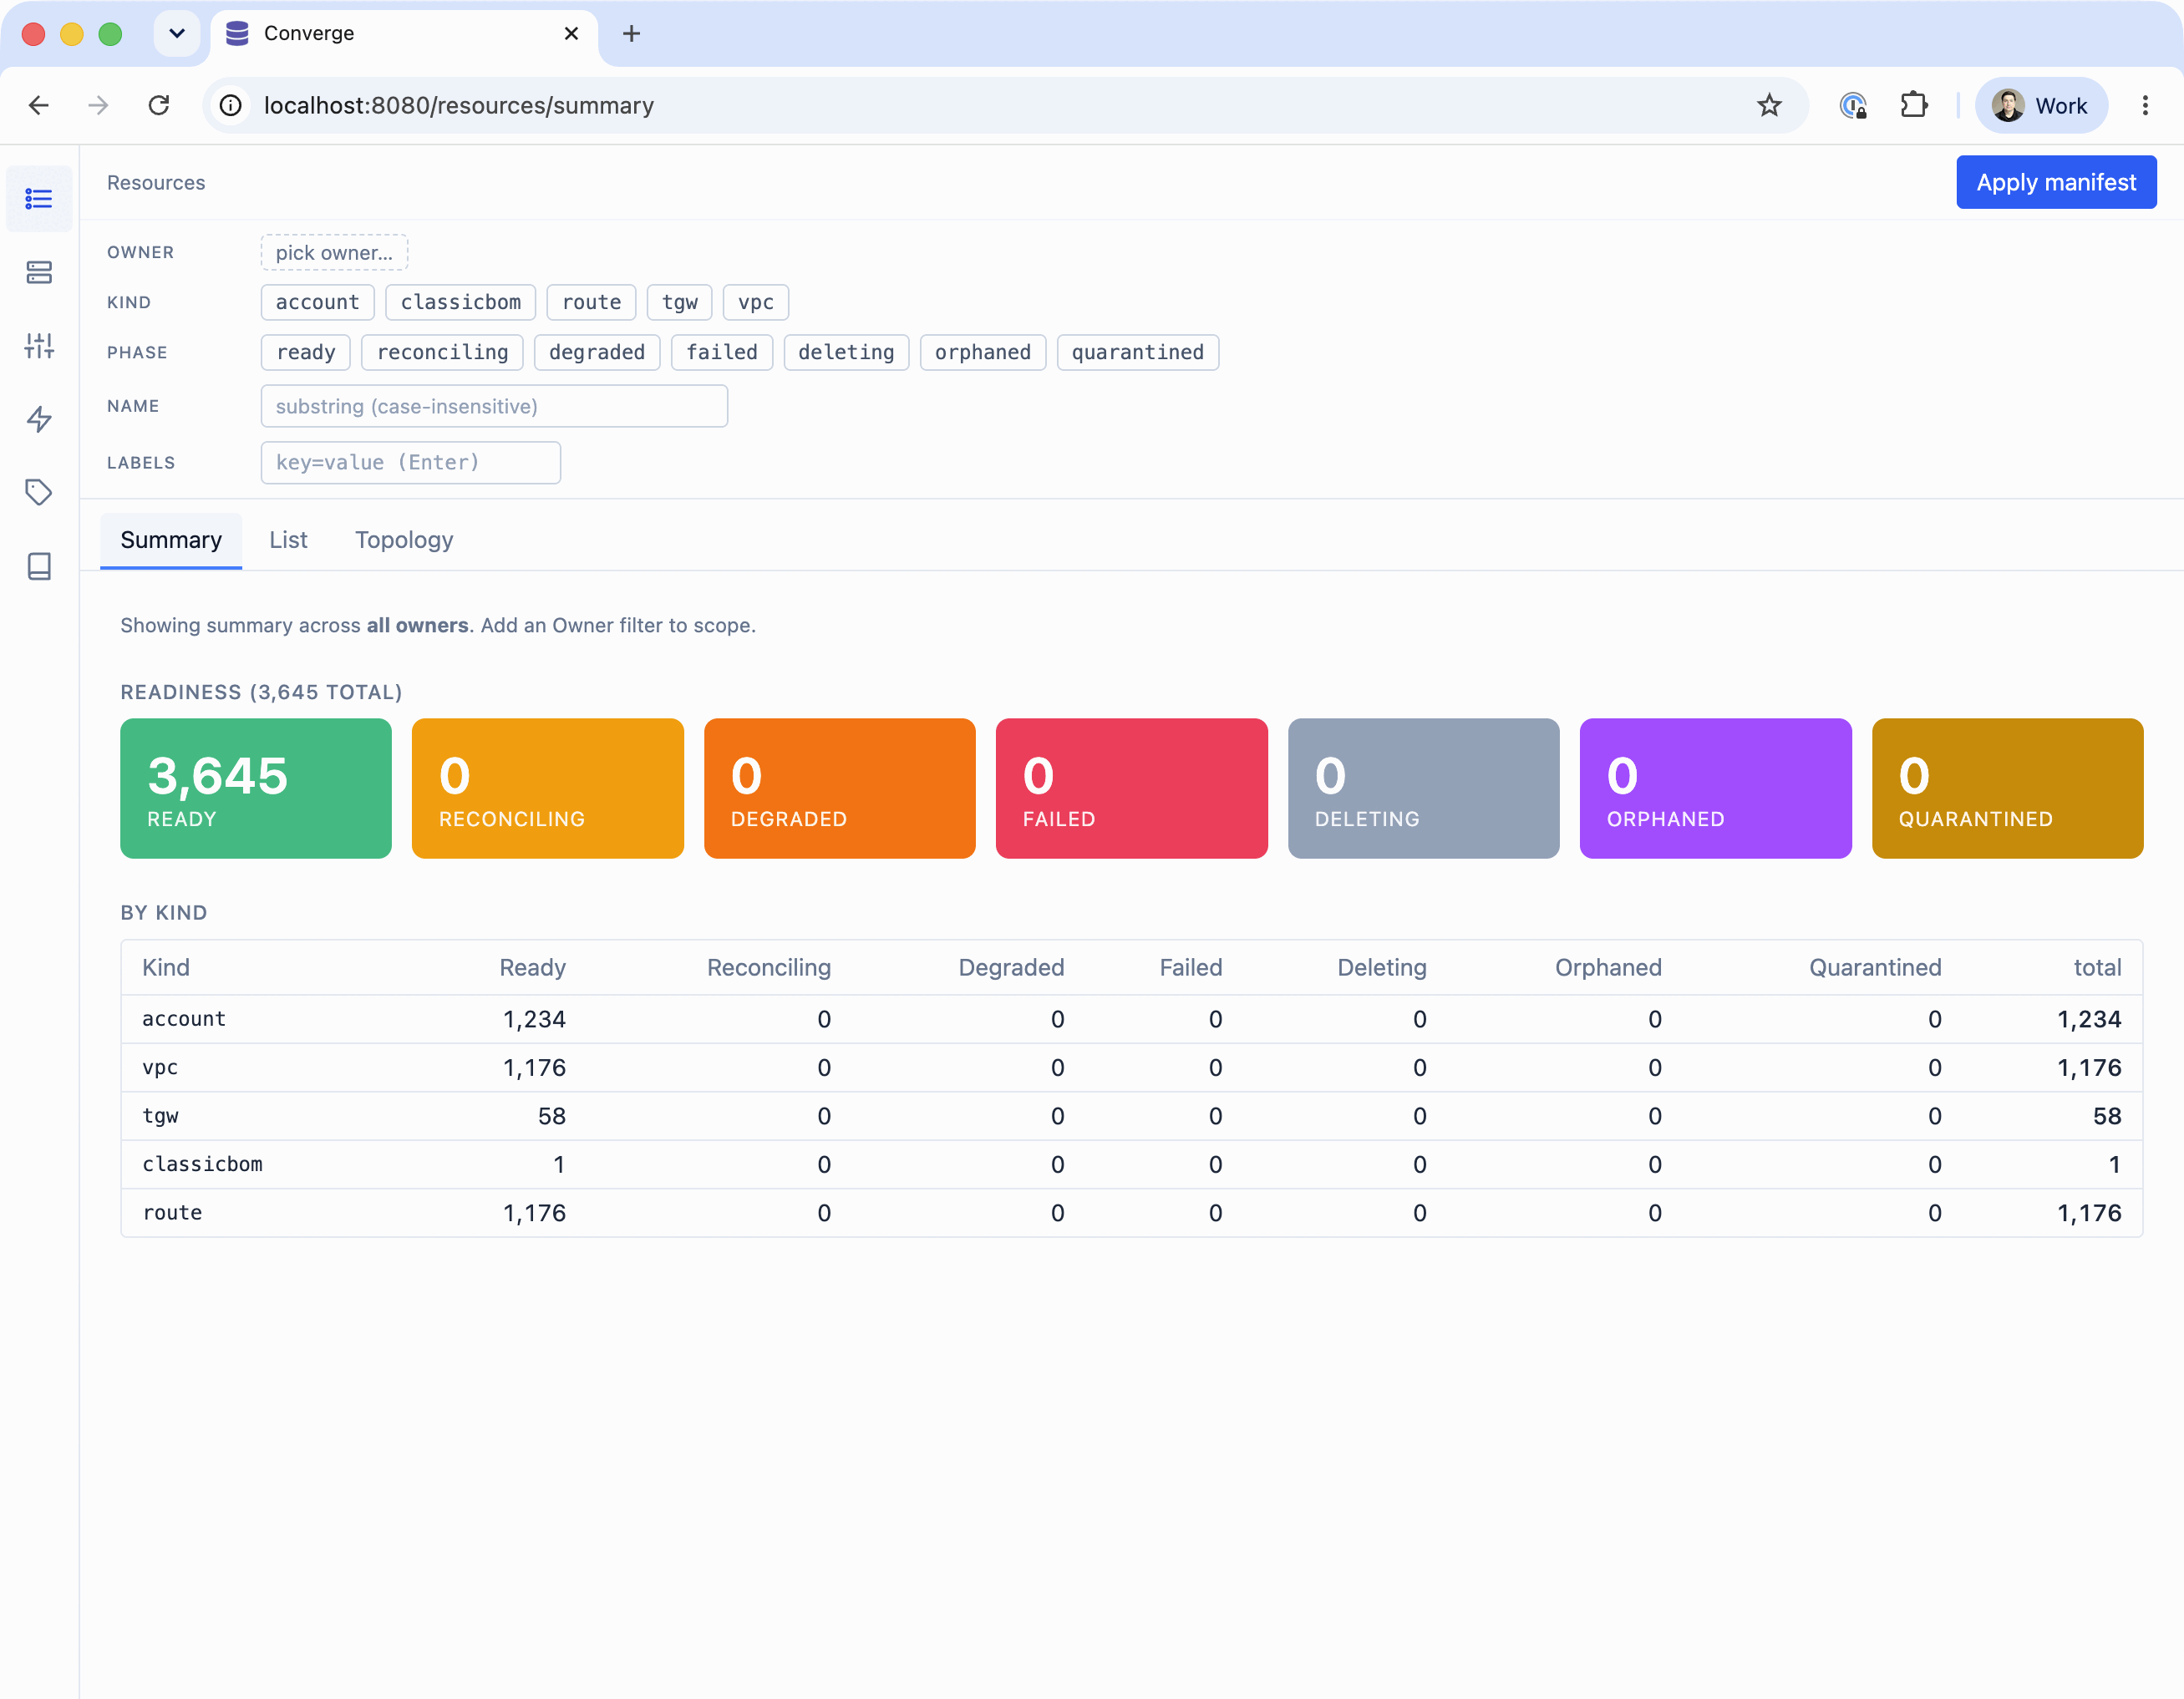Open the pick owner selector
Screen dimensions: 2184x1699
point(334,252)
